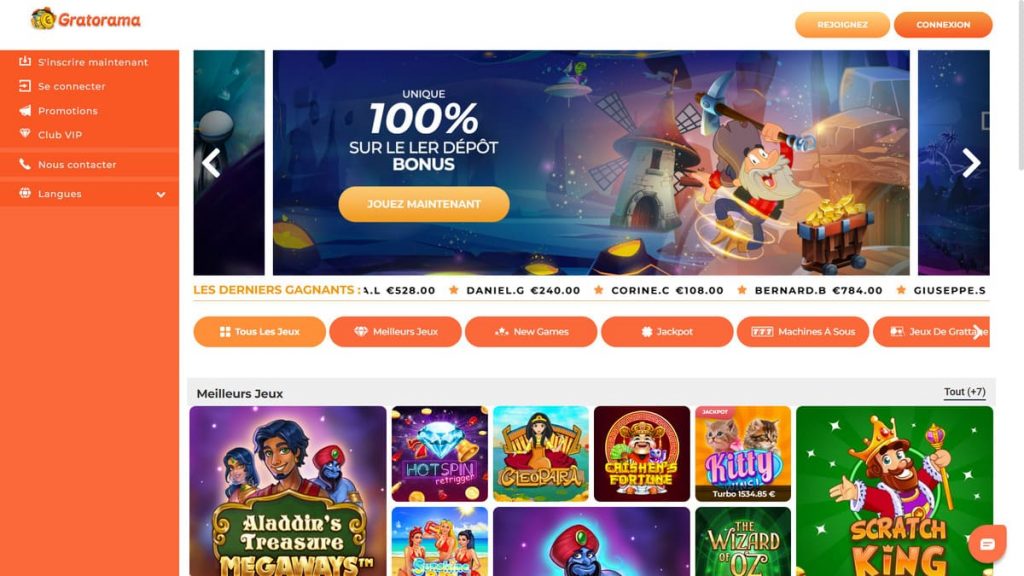Click the Gratorama logo
Viewport: 1024px width, 576px height.
coord(86,20)
